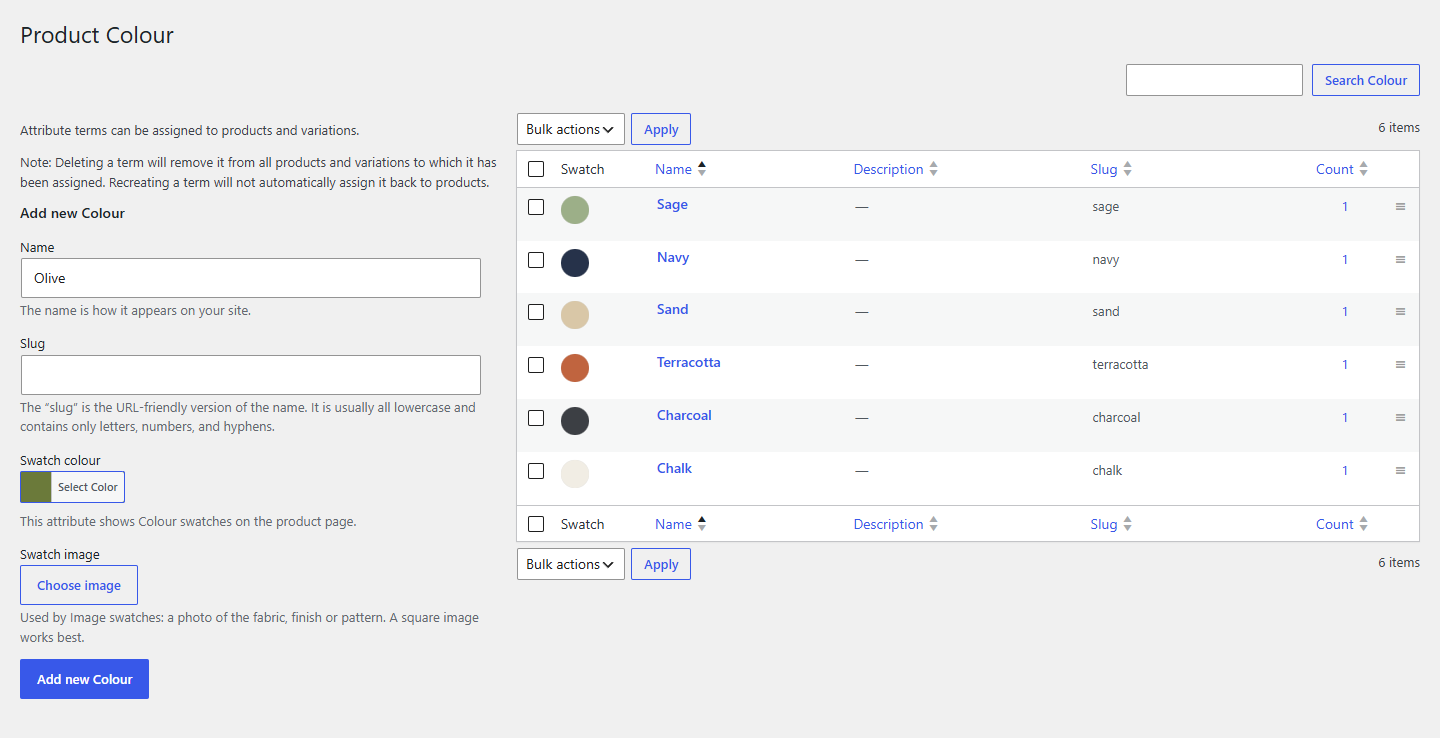Check the Charcoal row checkbox

(536, 418)
